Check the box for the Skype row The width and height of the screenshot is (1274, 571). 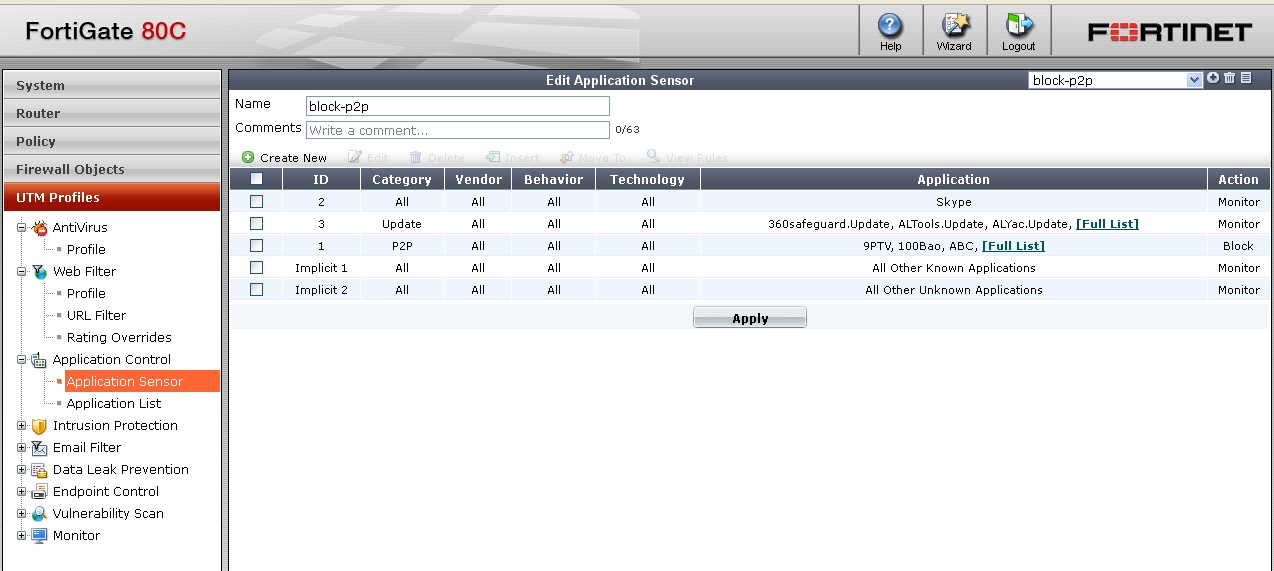(x=256, y=202)
